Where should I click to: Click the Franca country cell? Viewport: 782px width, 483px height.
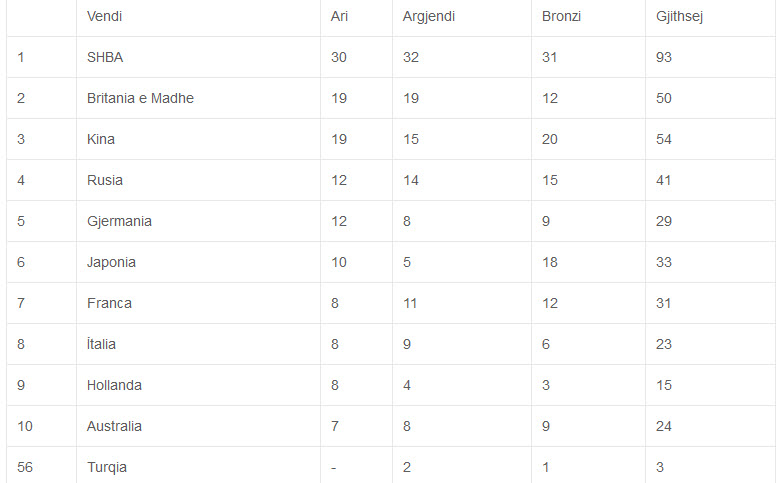click(x=109, y=303)
